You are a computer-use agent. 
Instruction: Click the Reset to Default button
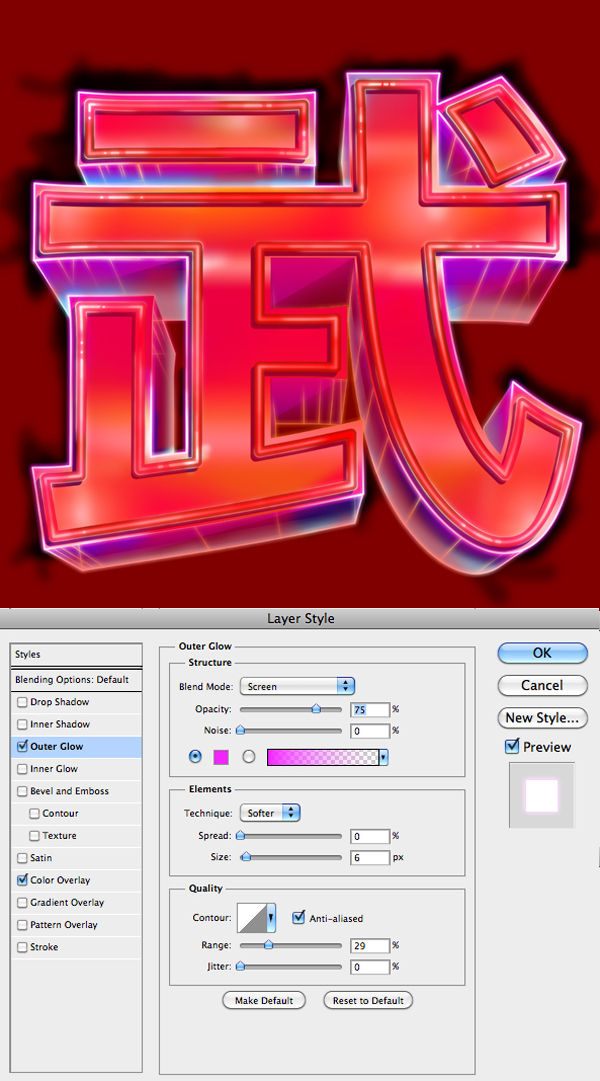pos(368,1000)
